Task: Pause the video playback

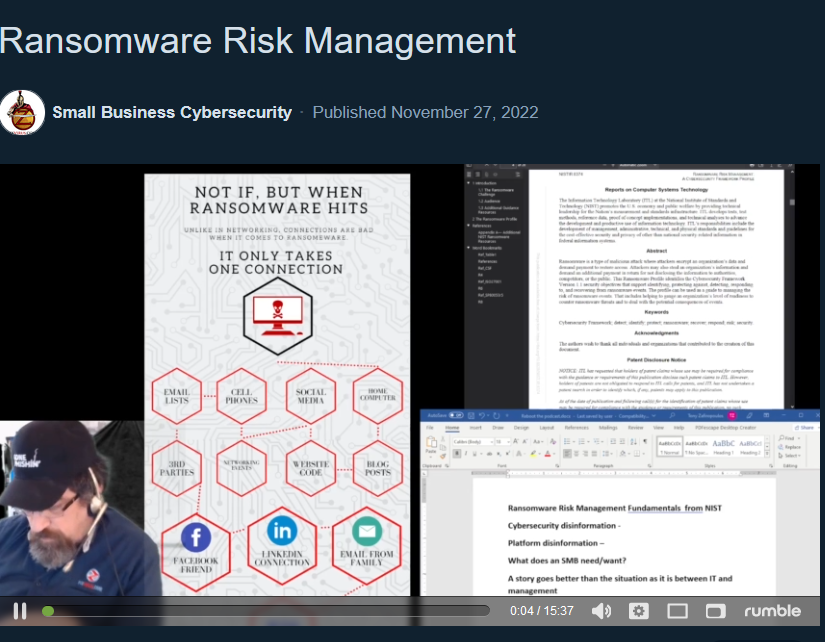Action: (x=20, y=611)
